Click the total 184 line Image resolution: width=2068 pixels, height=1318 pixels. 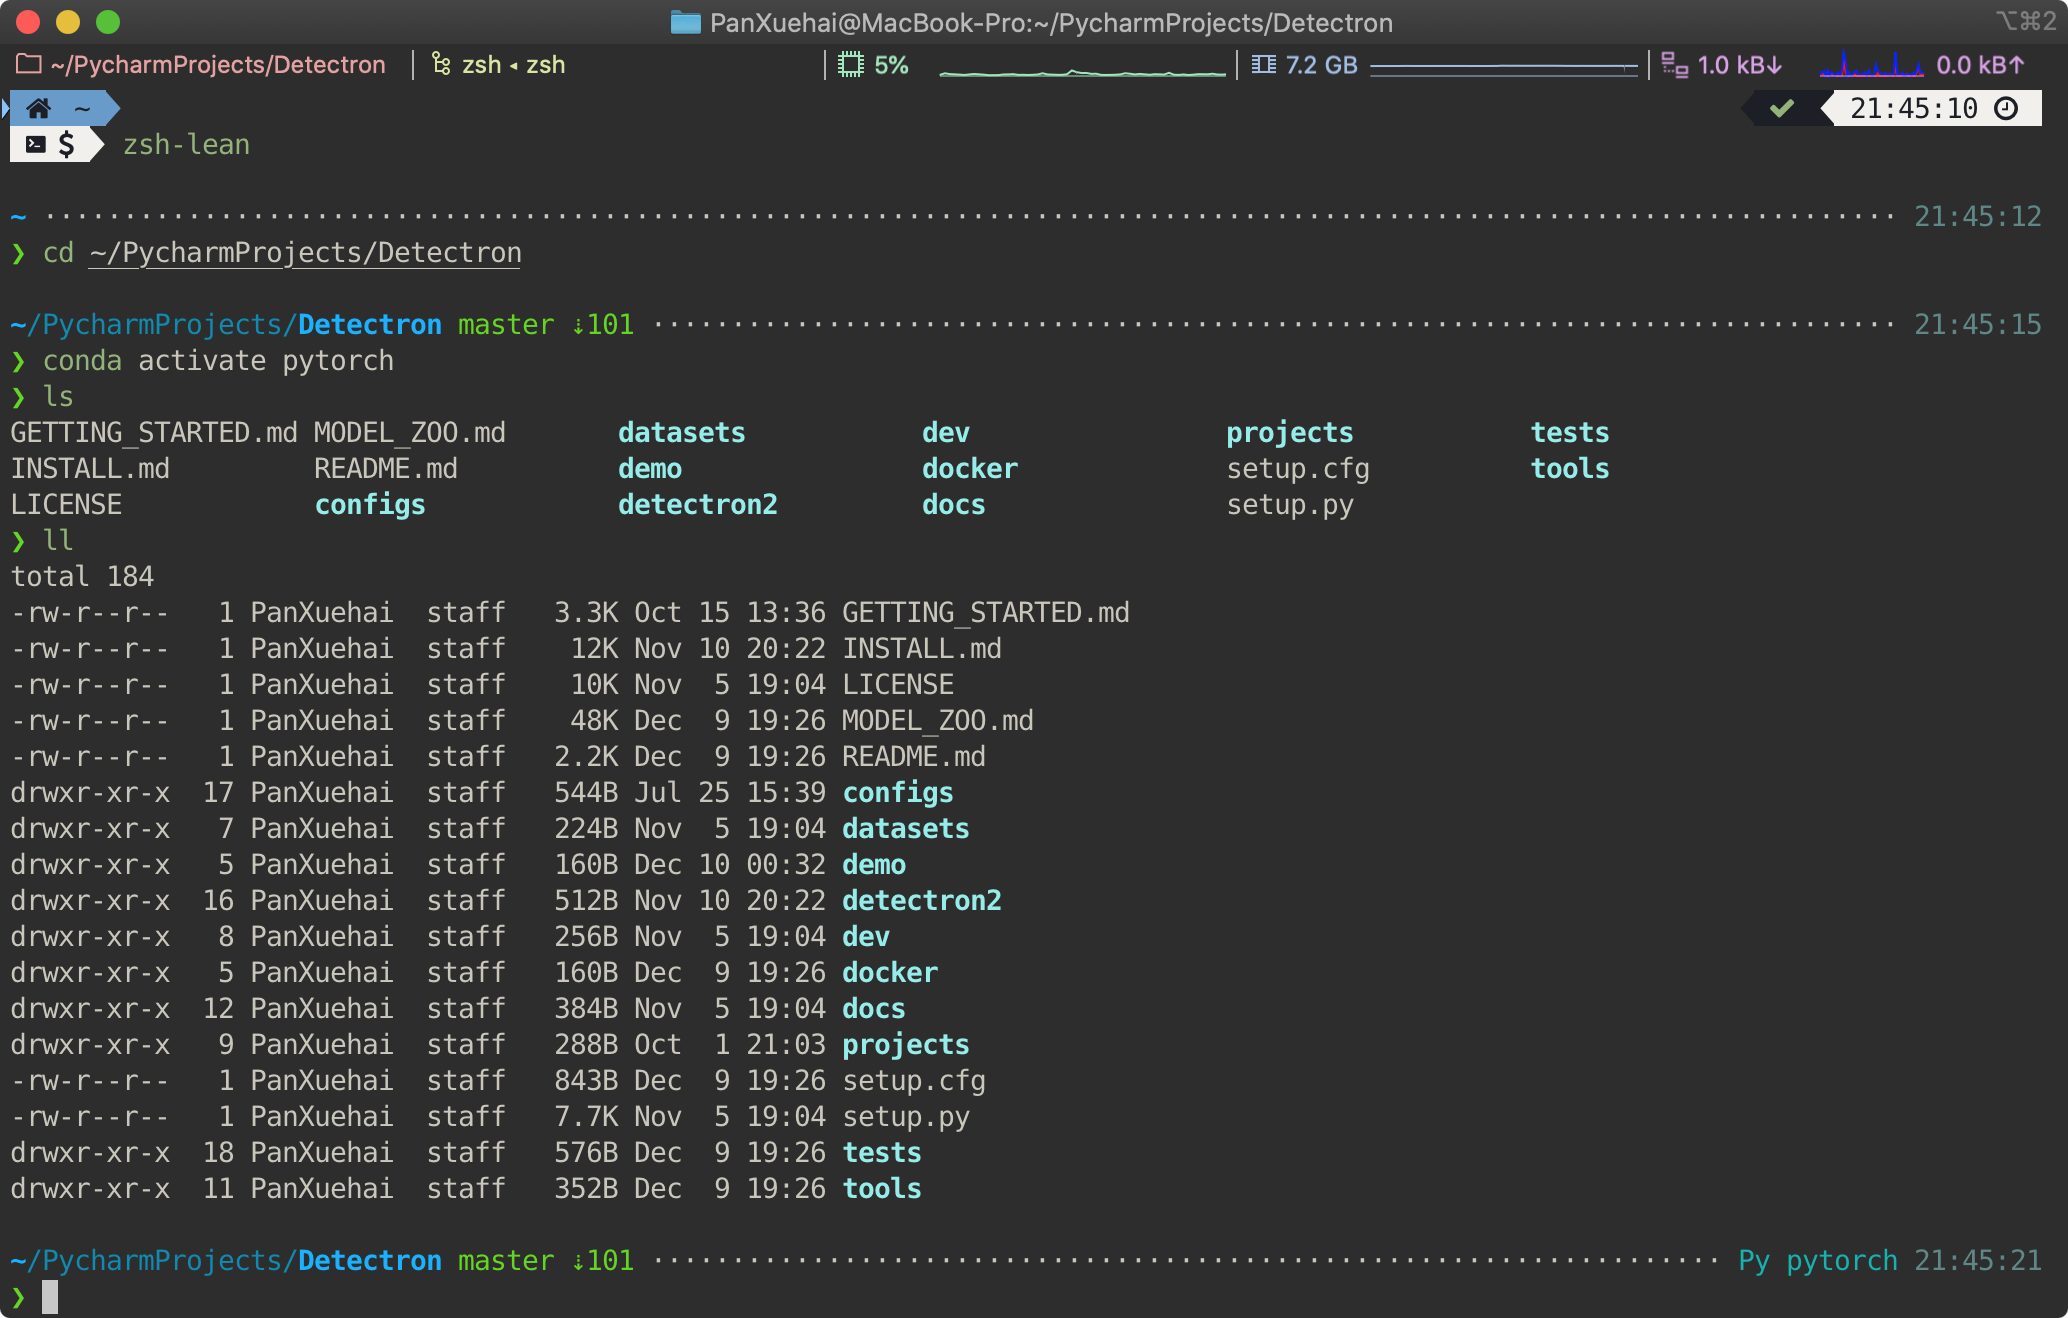point(82,577)
